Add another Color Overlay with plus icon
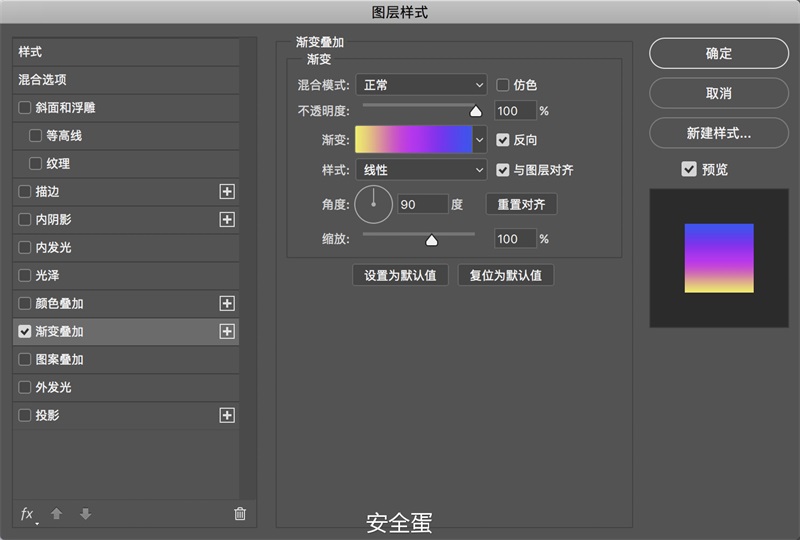The image size is (800, 540). click(x=227, y=303)
